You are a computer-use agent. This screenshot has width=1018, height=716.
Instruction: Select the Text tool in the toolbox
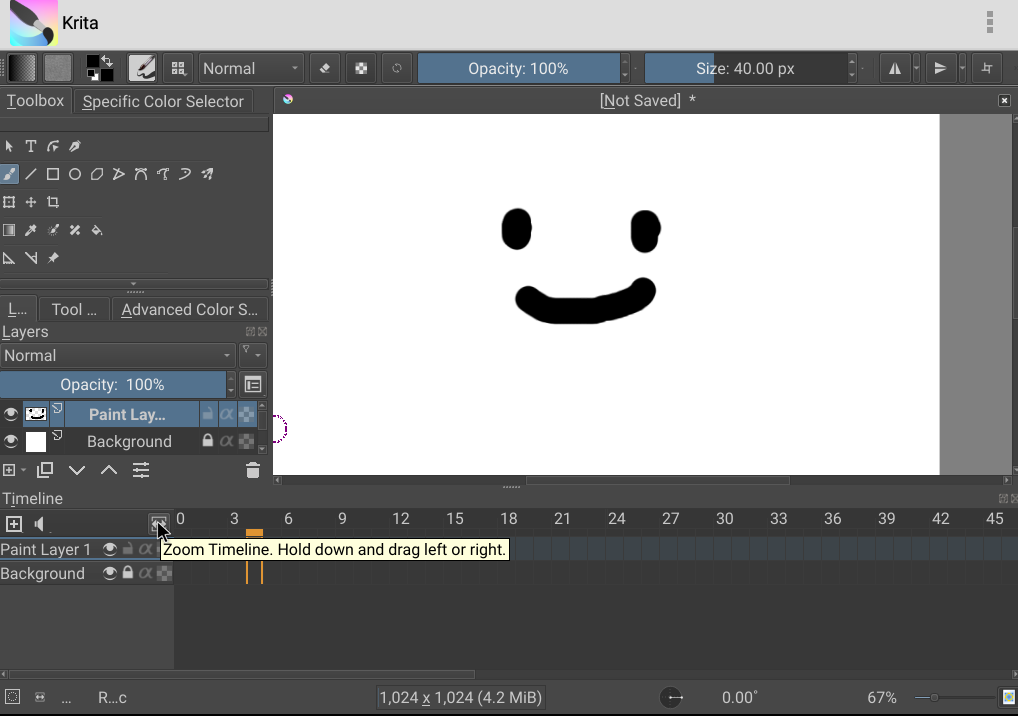pos(31,146)
